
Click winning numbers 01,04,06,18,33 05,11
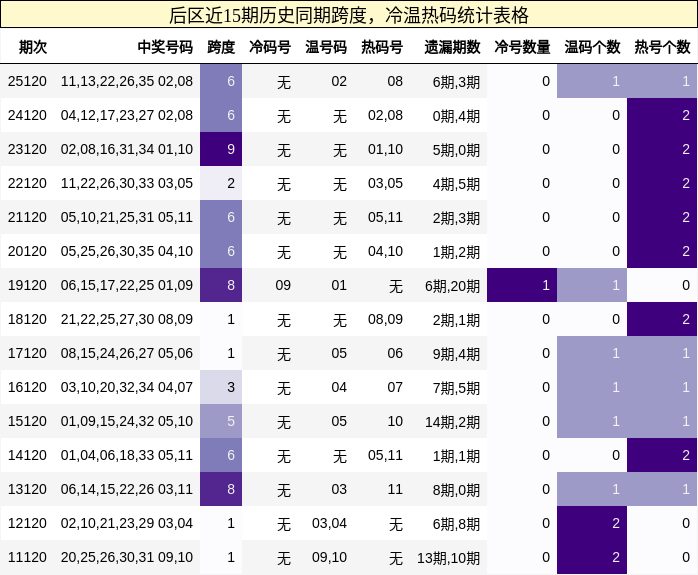tap(127, 455)
